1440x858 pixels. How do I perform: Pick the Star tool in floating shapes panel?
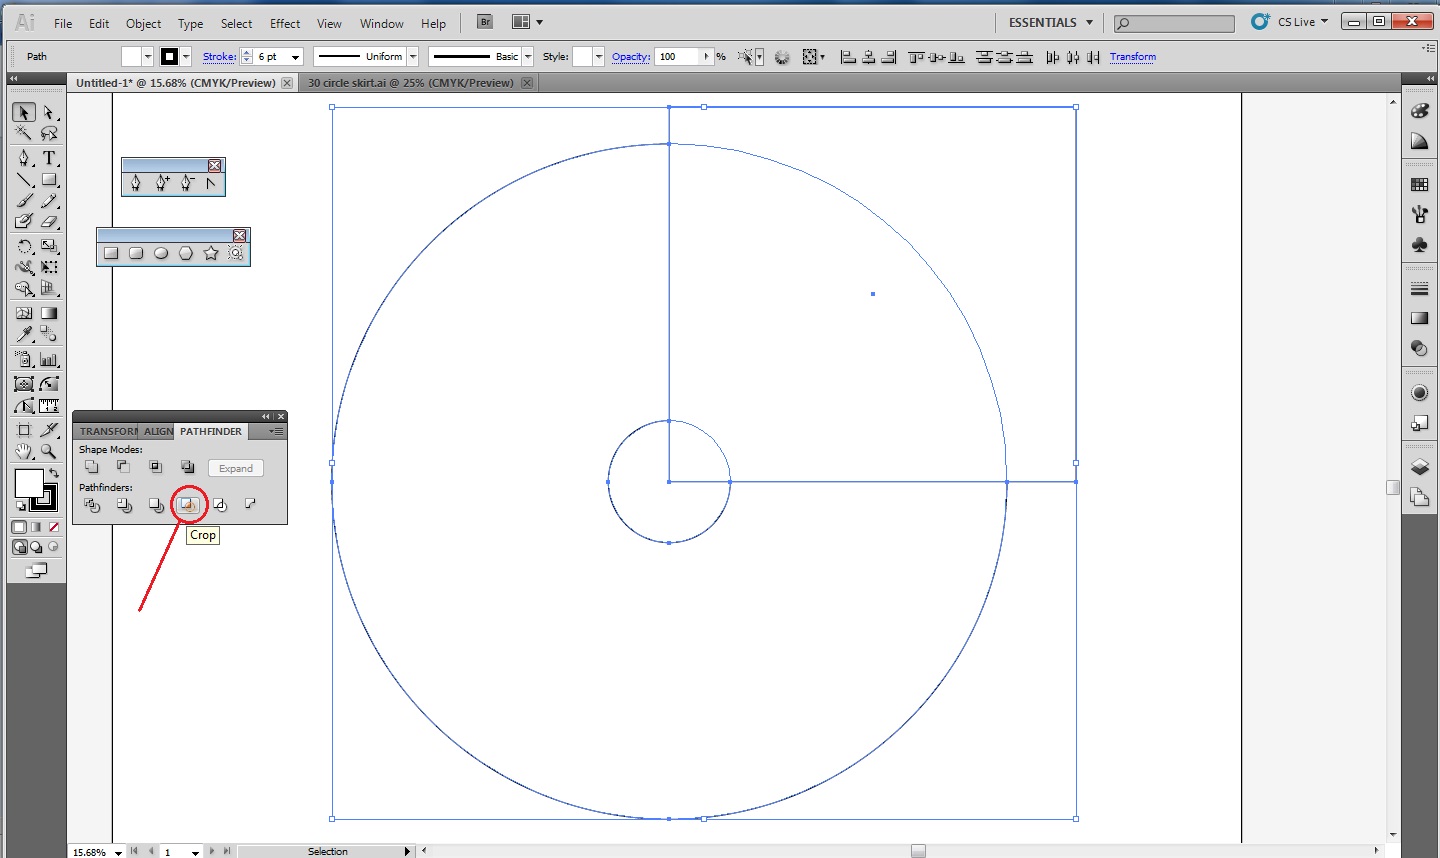211,254
